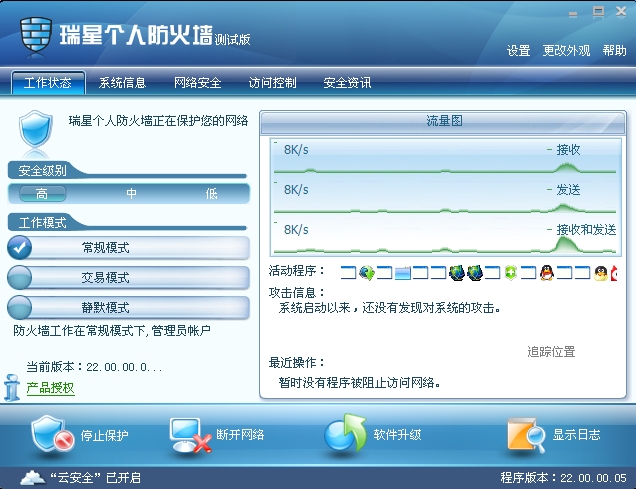Click the green shield plus active program icon

511,273
